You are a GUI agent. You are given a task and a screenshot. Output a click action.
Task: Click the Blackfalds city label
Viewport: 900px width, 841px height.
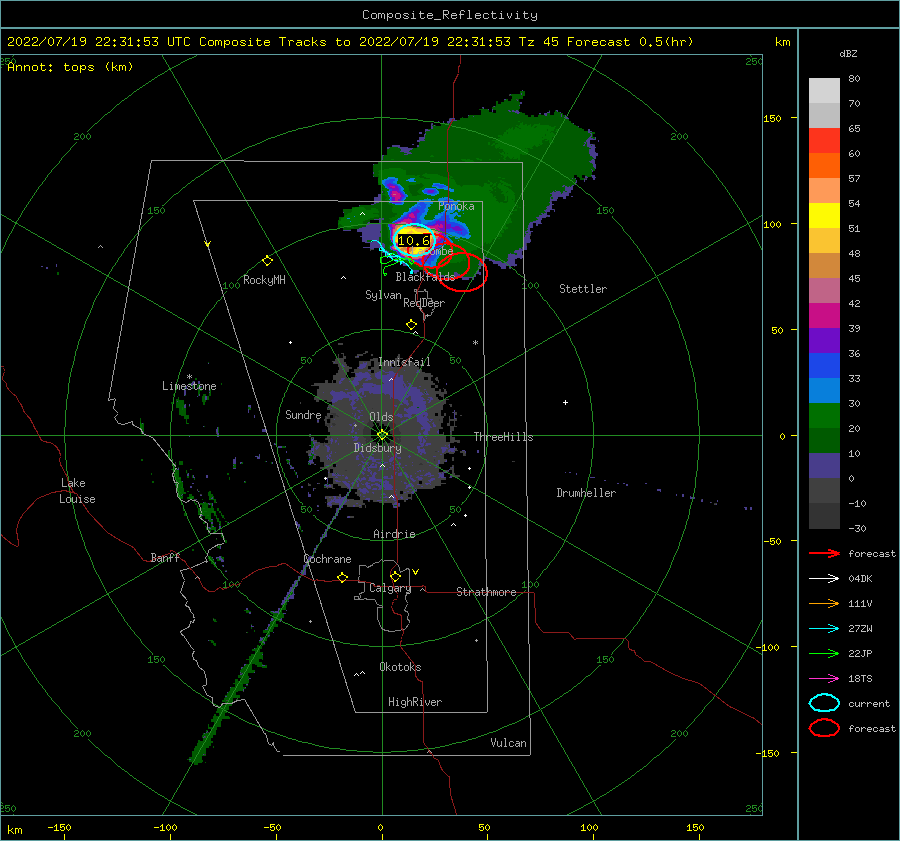click(425, 277)
